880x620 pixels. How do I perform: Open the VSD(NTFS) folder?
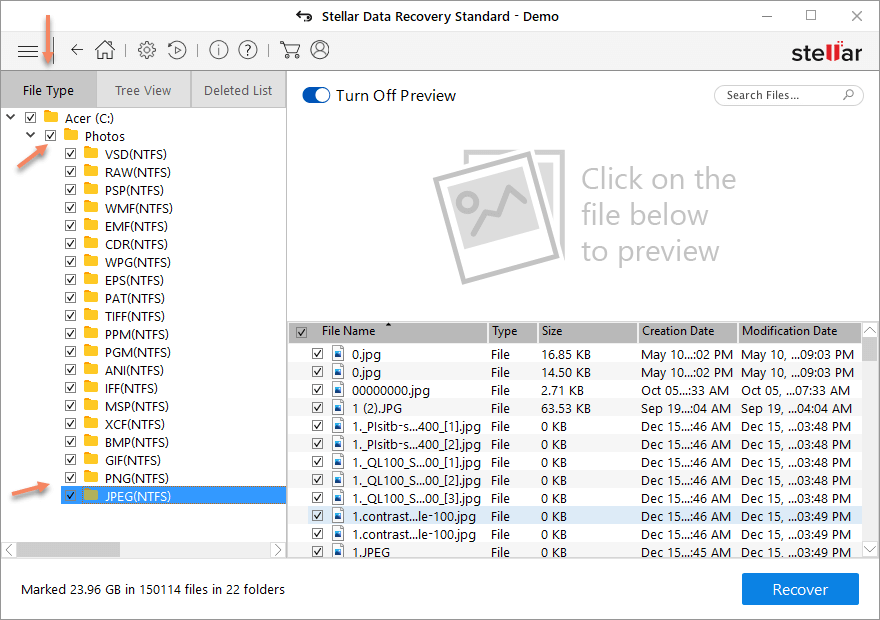[135, 154]
